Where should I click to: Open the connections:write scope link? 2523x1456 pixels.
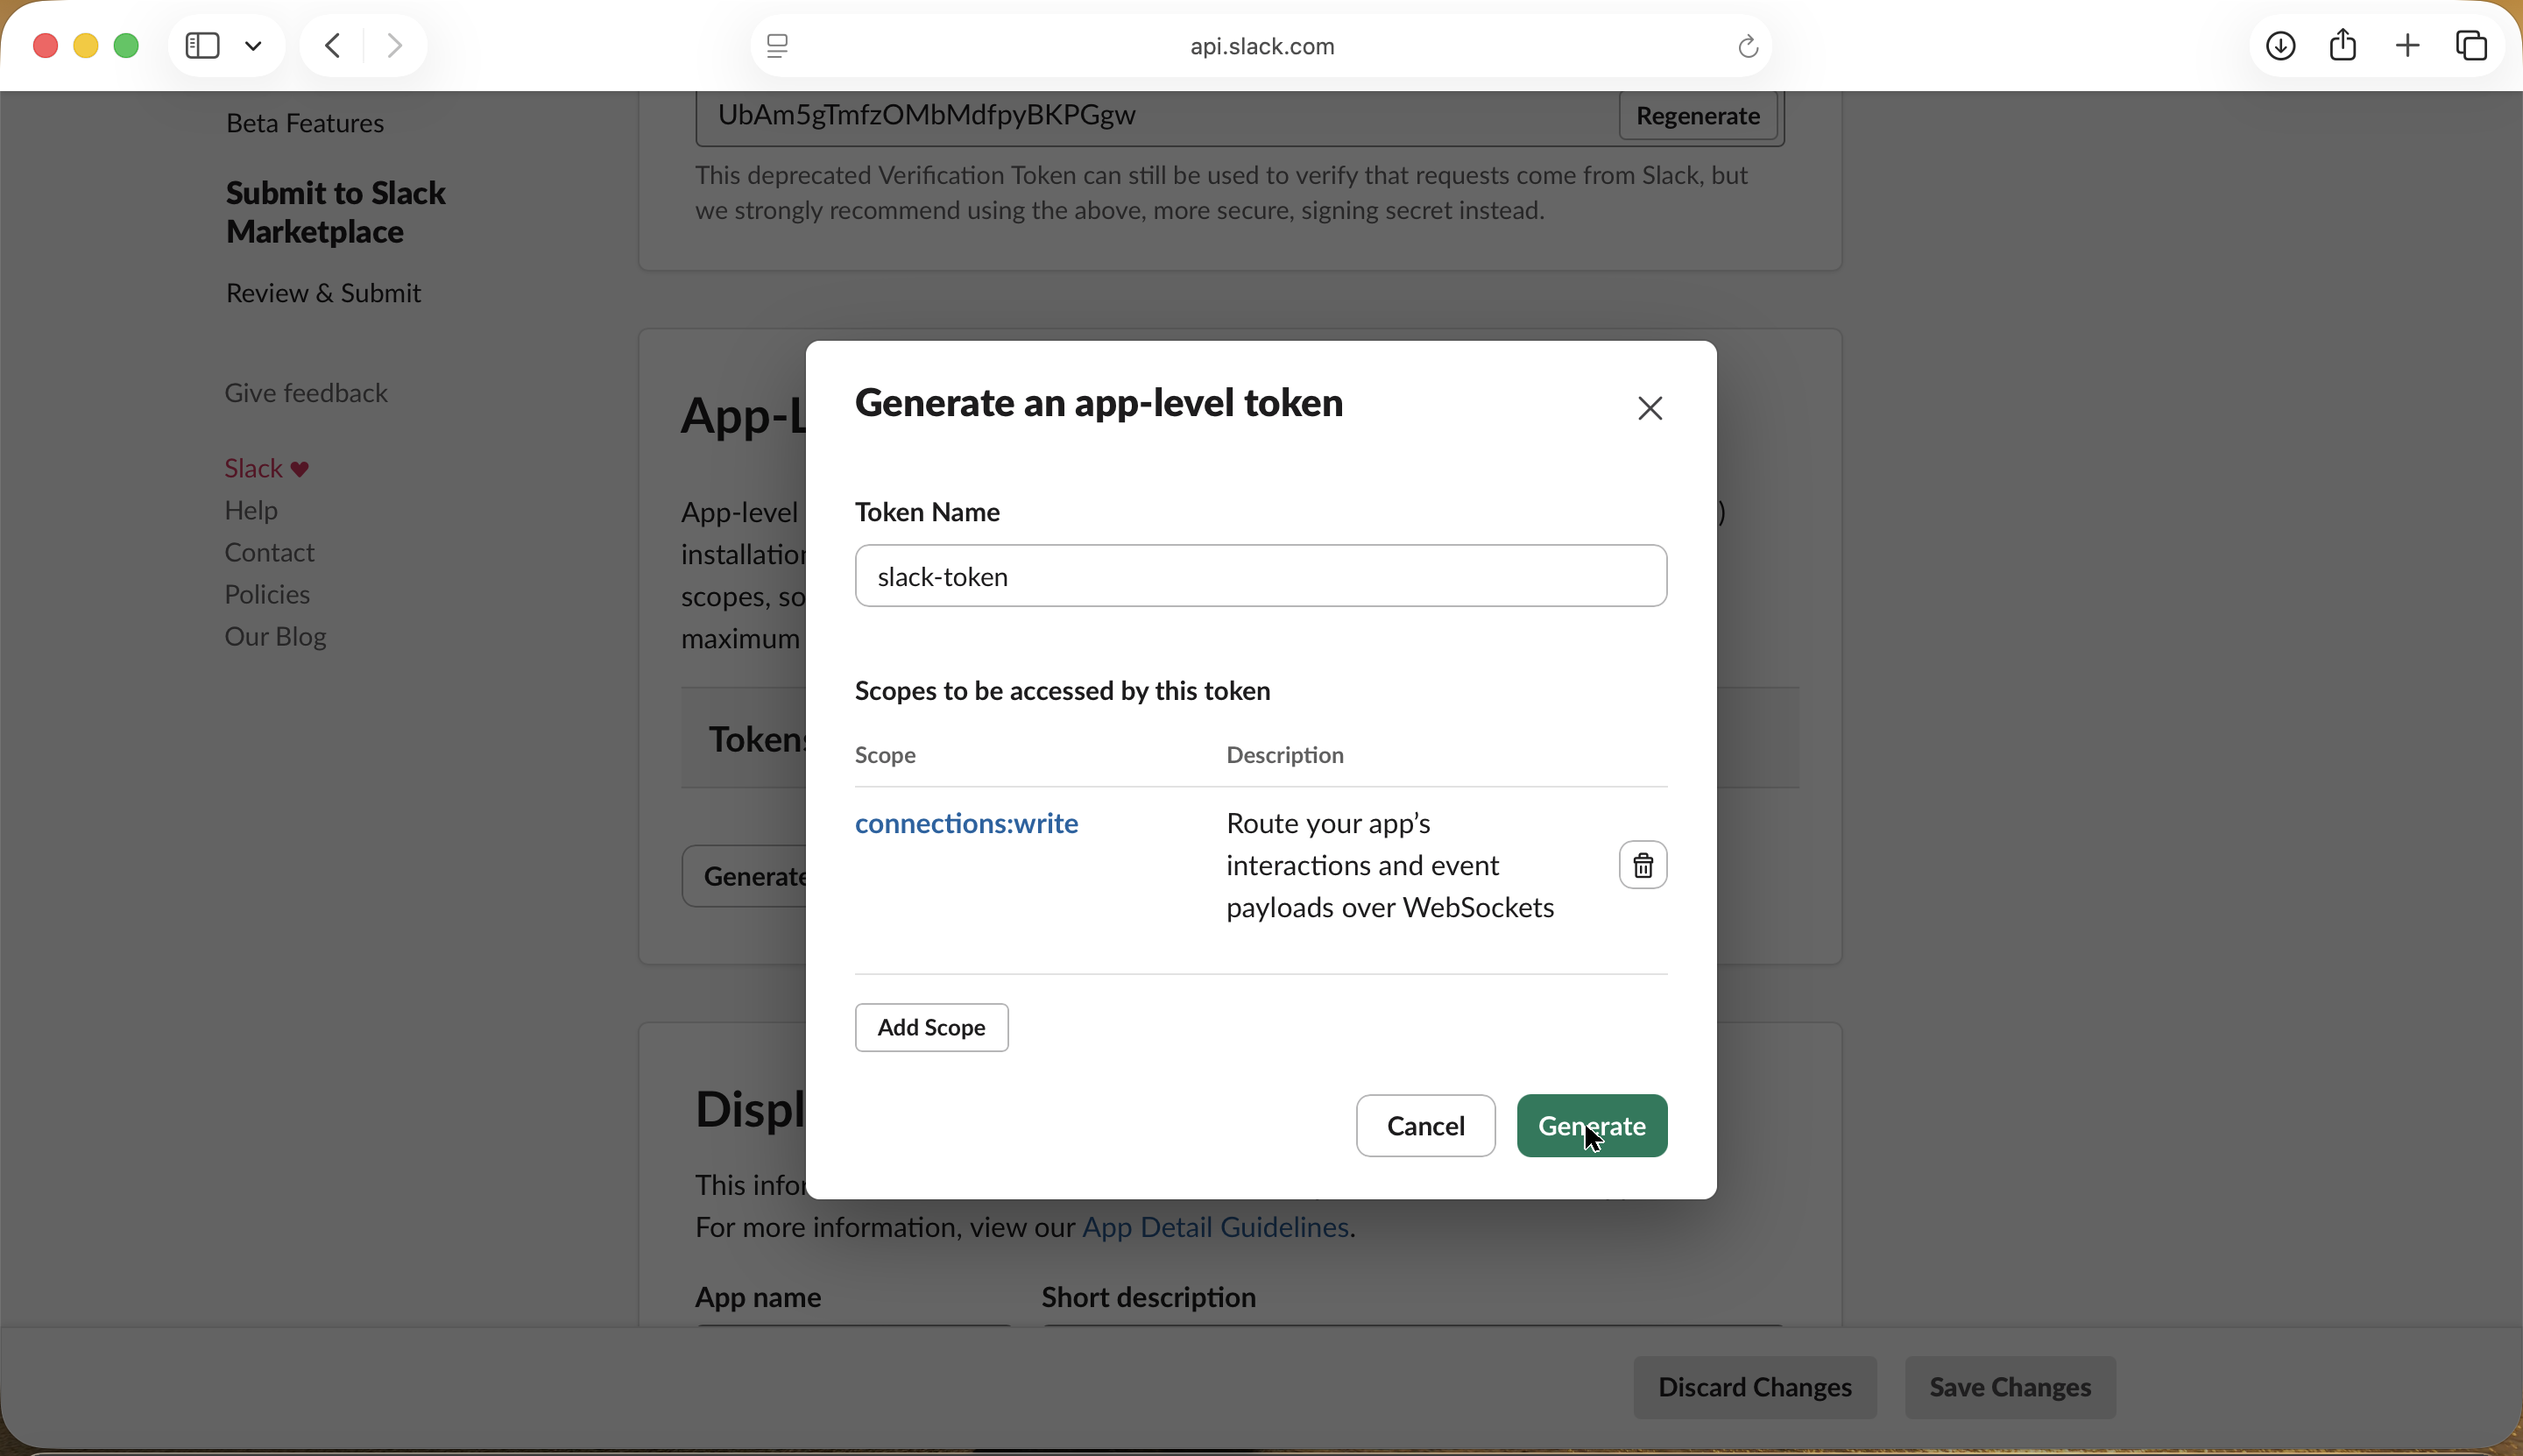[966, 823]
